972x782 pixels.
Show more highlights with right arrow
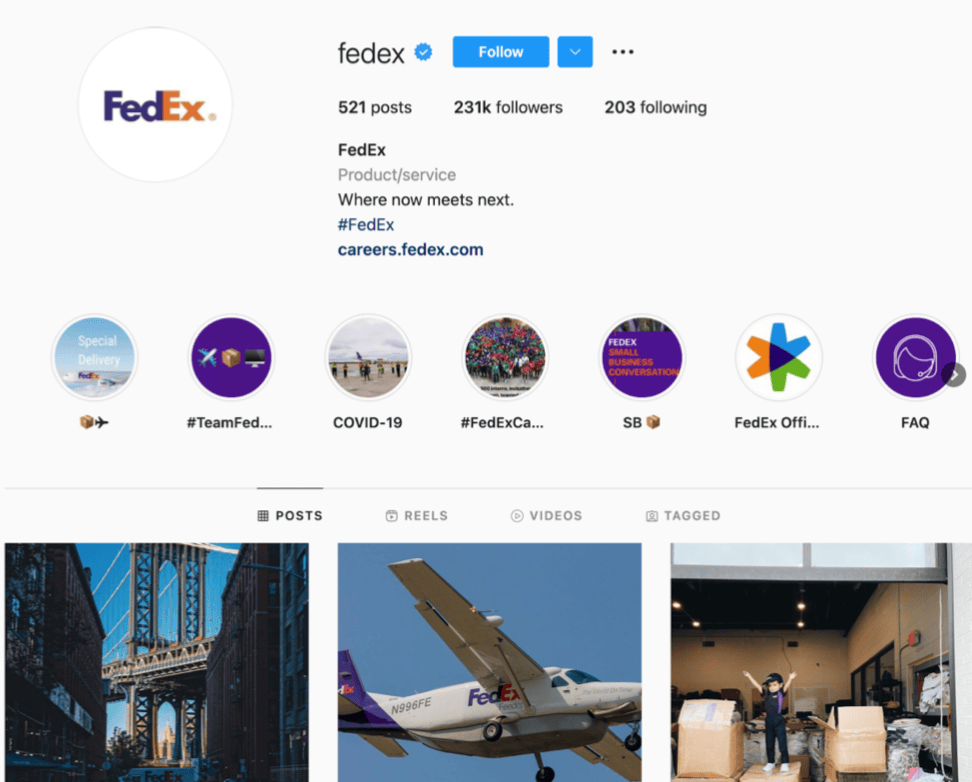tap(955, 375)
